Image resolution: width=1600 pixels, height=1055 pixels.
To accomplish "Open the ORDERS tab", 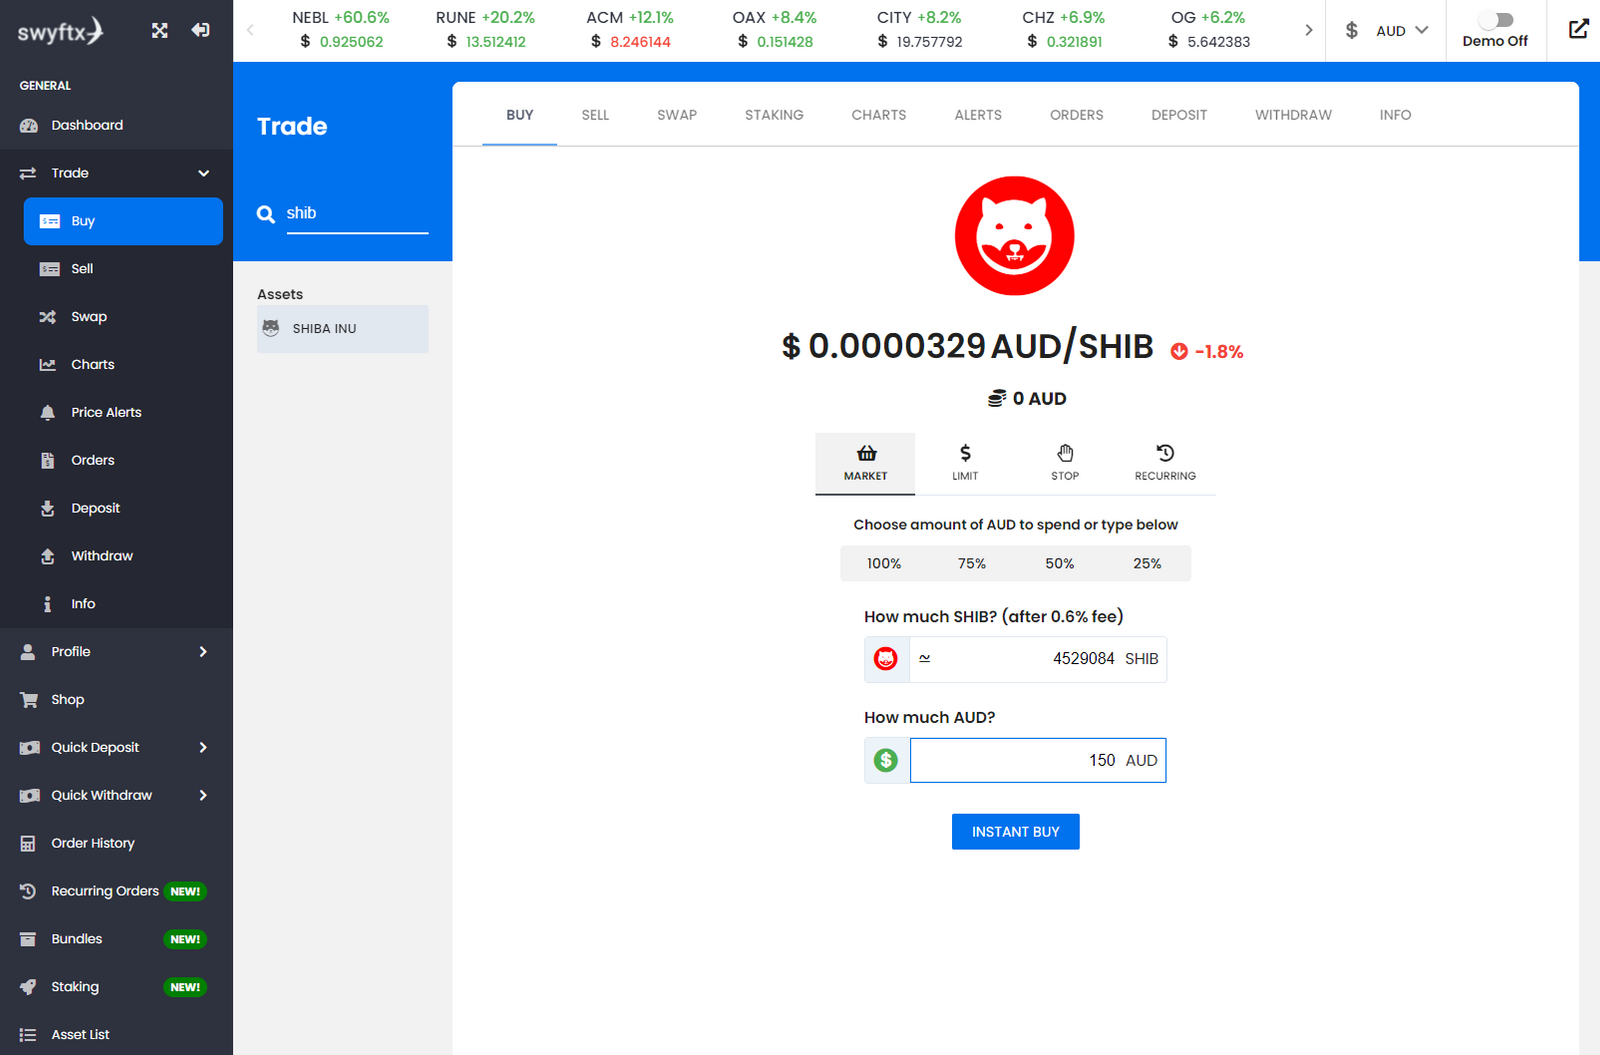I will tap(1077, 115).
